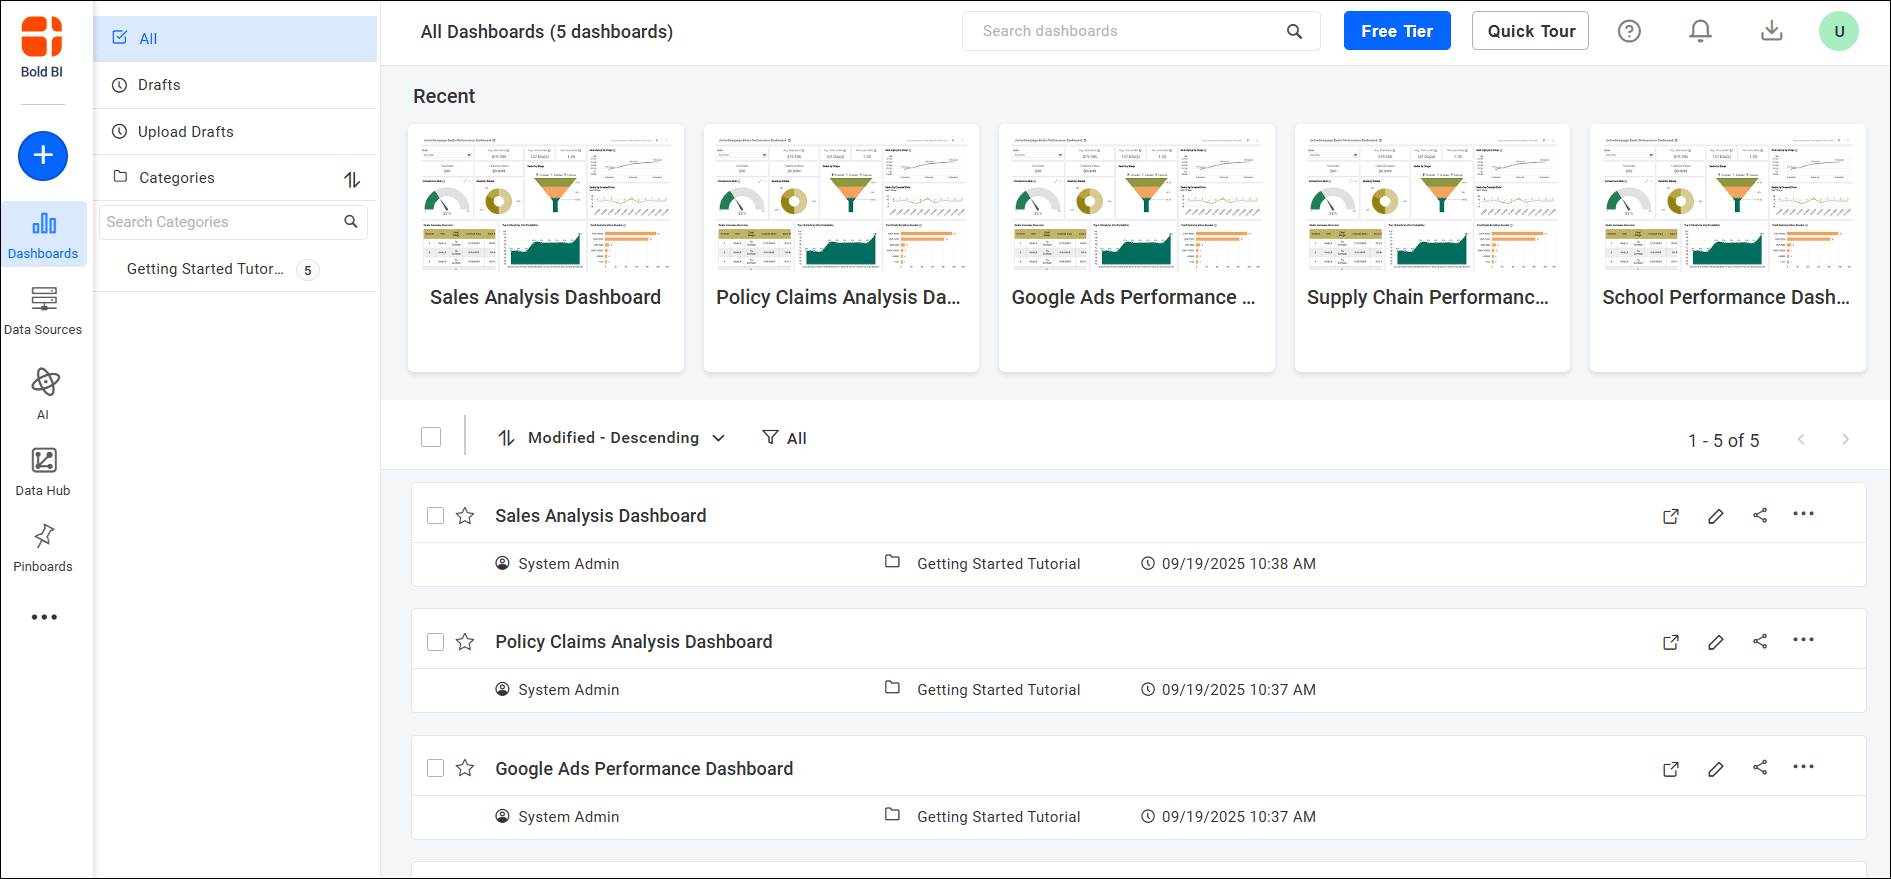Open Google Ads Performance Dashboard in new tab

[x=1671, y=769]
